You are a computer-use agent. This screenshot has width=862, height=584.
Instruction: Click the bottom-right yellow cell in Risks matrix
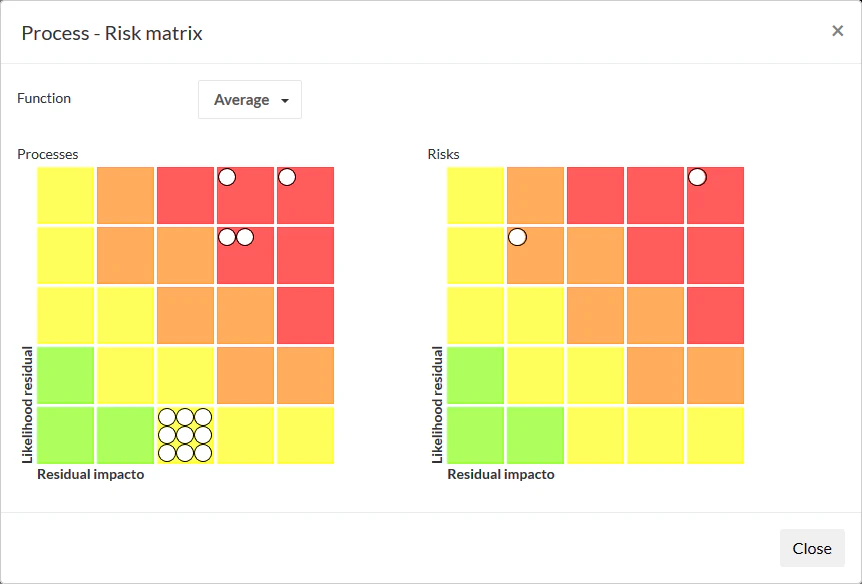pyautogui.click(x=715, y=435)
